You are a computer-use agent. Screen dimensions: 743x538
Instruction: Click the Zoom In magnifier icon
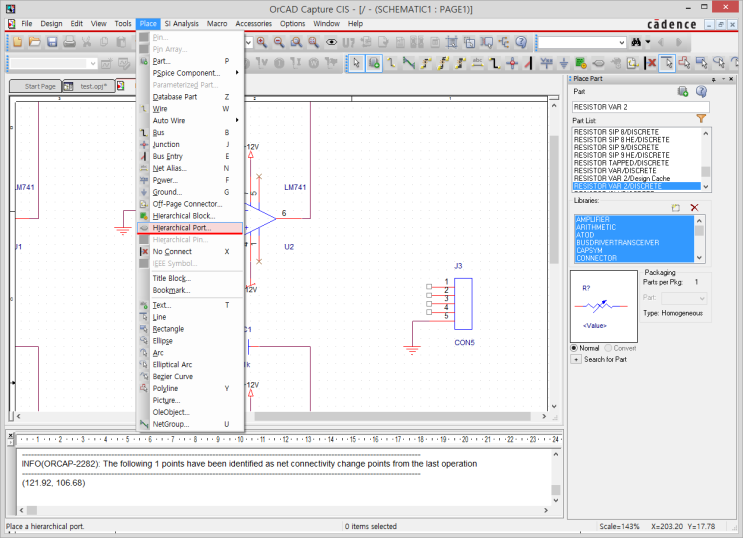(x=262, y=43)
